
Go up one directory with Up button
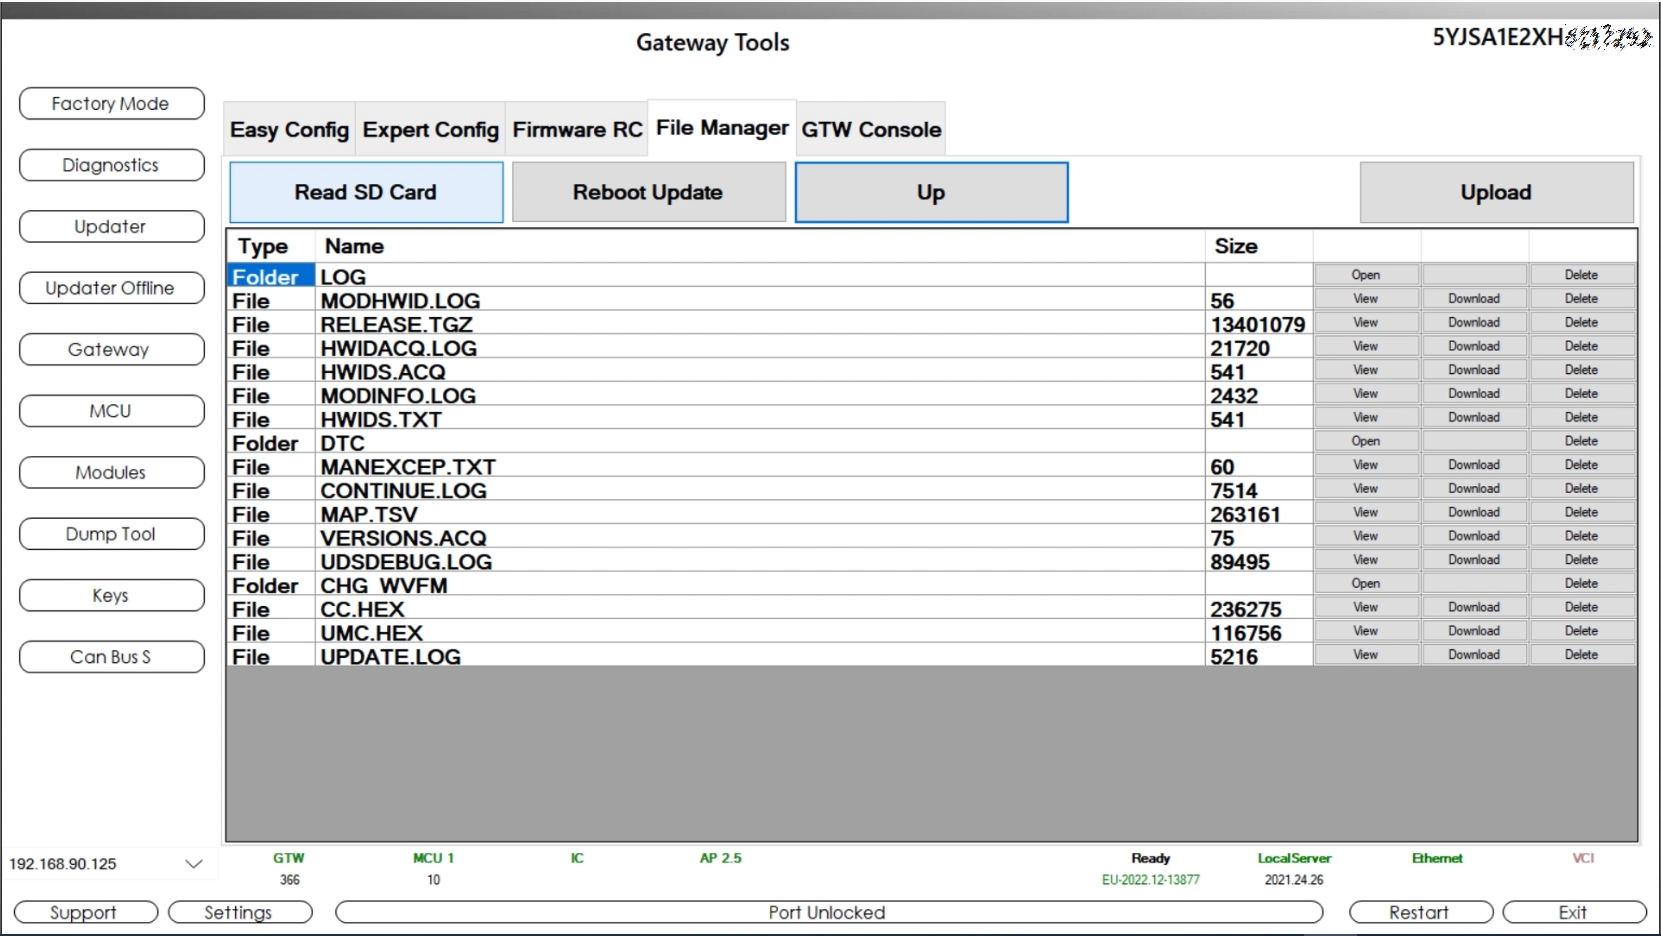931,192
